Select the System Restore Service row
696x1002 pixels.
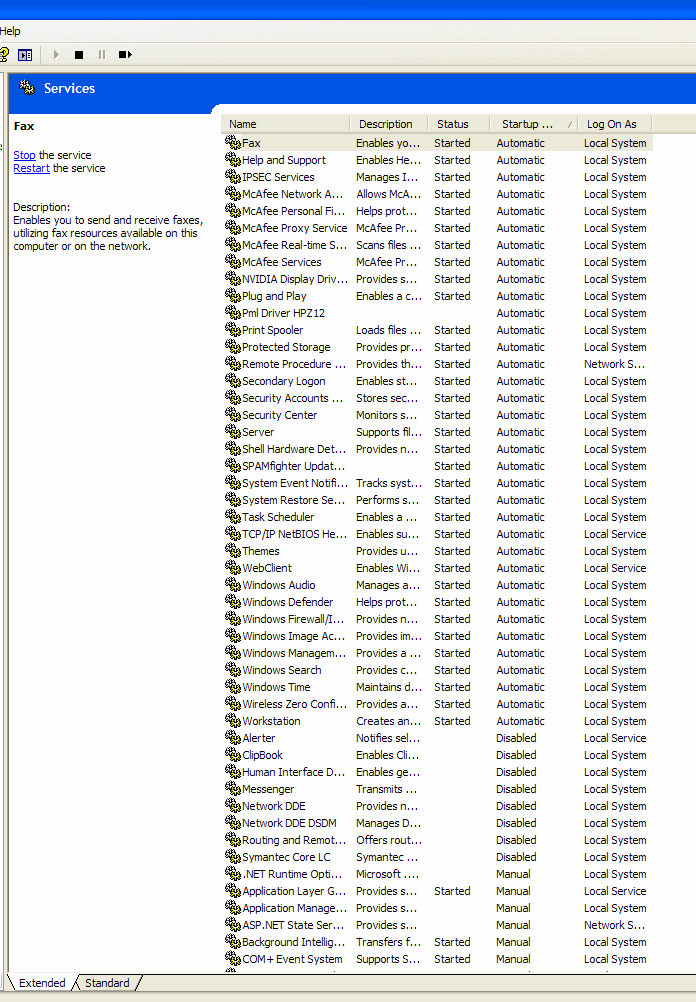click(x=437, y=500)
